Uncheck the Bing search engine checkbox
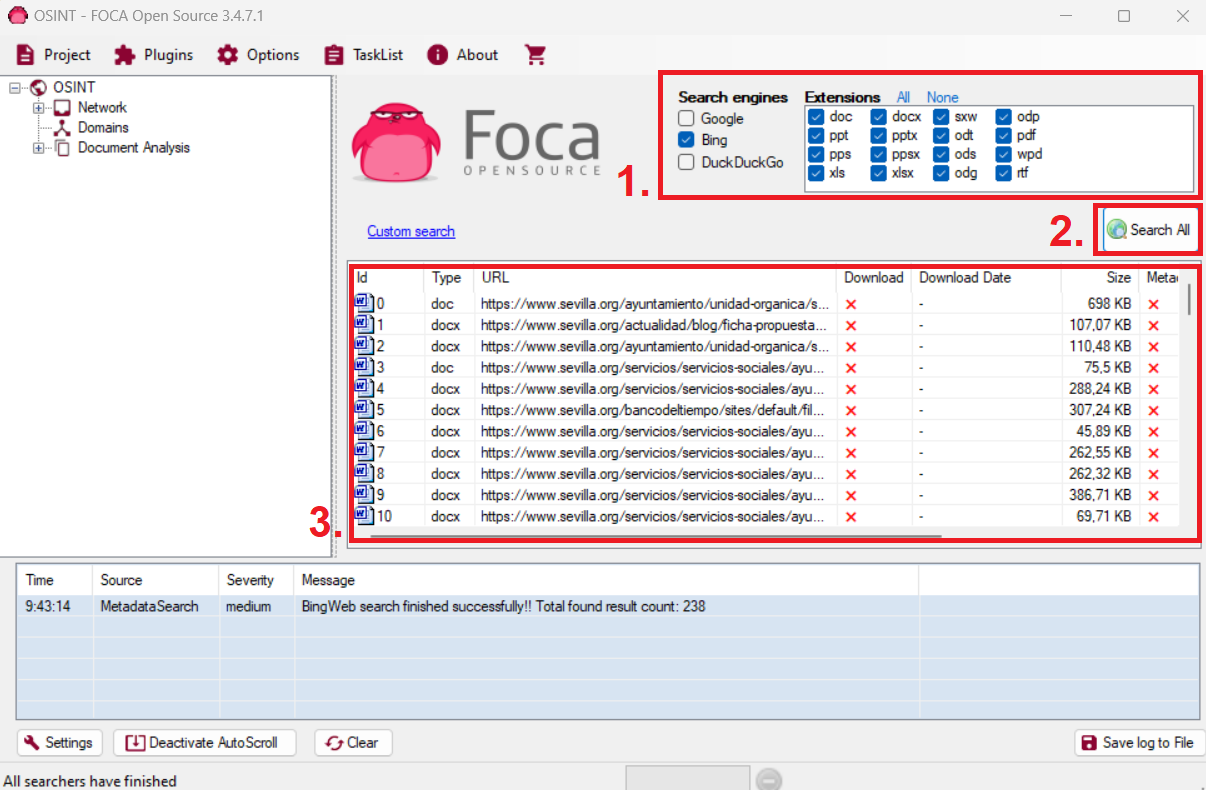Viewport: 1206px width, 790px height. pyautogui.click(x=686, y=140)
